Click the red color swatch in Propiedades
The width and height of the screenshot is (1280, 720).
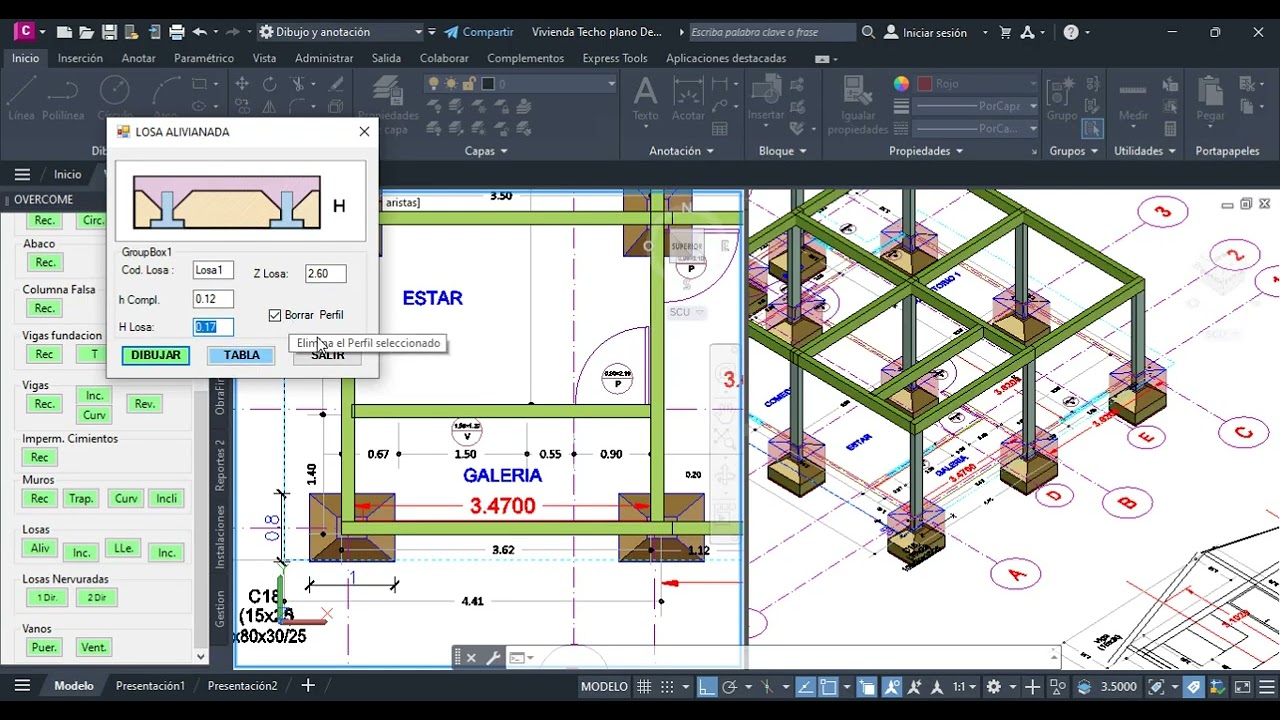pos(925,84)
